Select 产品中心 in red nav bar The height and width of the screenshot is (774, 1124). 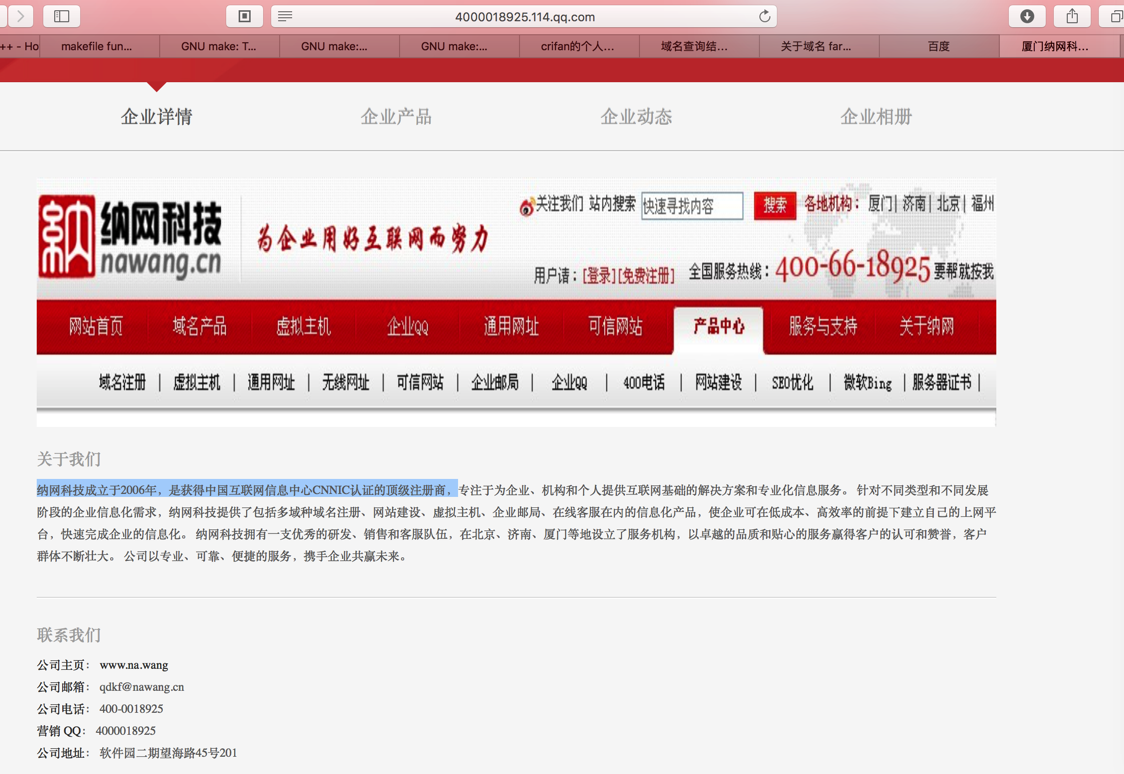coord(718,327)
